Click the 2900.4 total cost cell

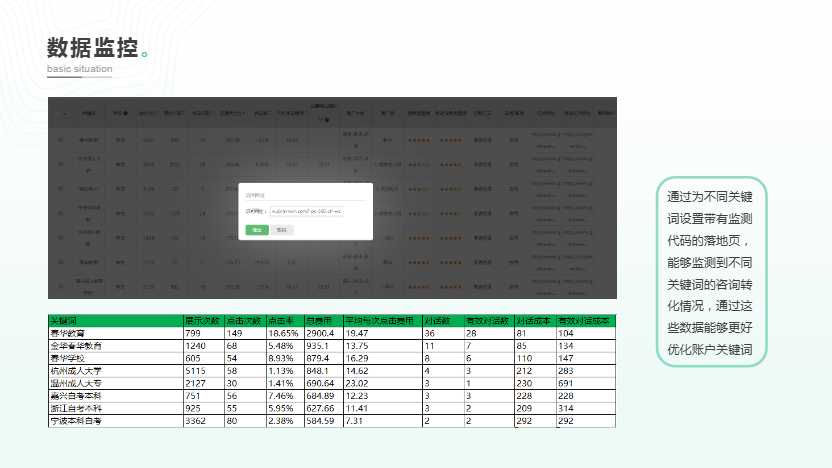[x=324, y=333]
